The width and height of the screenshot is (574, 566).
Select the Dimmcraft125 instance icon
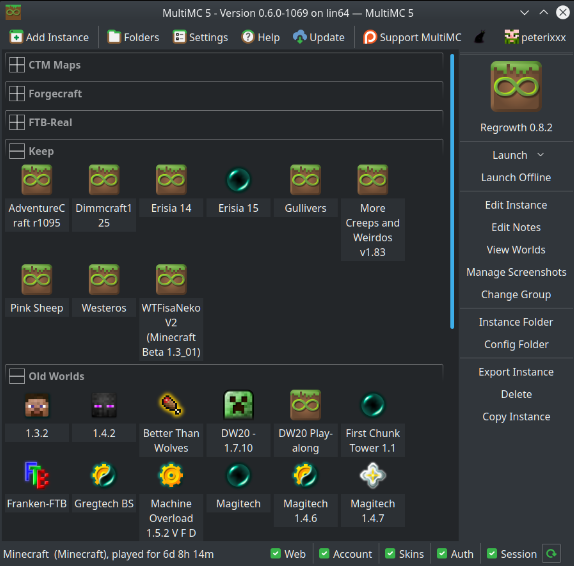[x=104, y=179]
